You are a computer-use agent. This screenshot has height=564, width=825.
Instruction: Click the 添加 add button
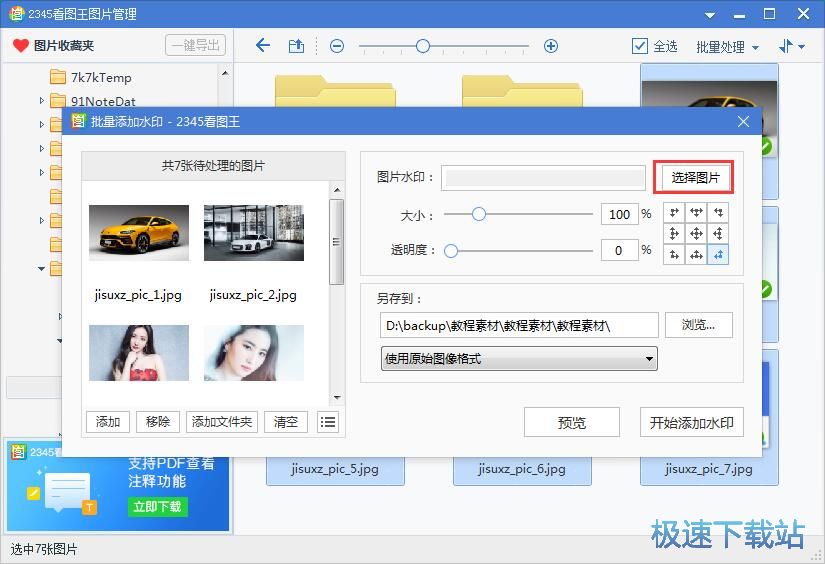point(108,422)
